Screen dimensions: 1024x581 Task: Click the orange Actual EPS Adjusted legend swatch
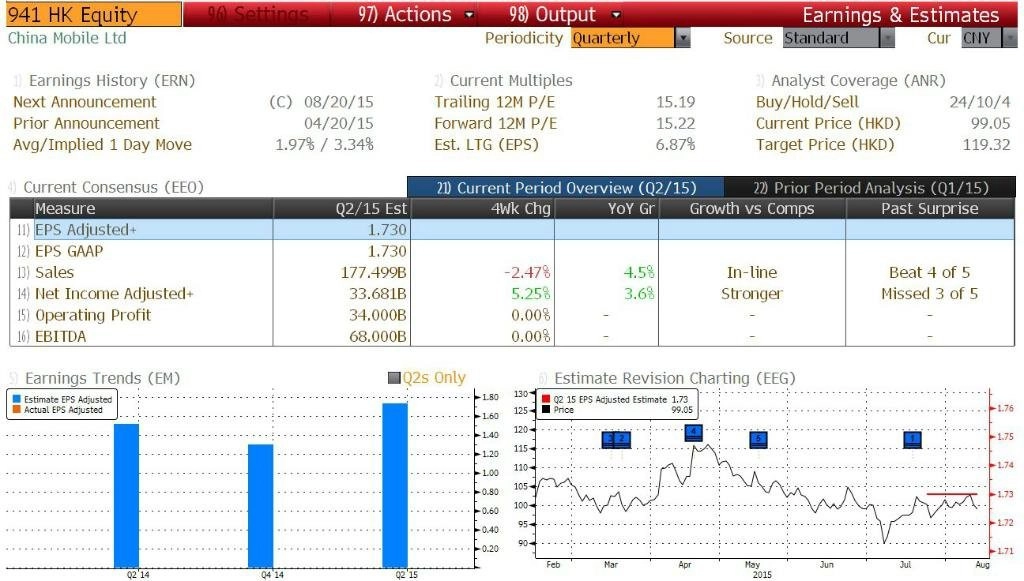(16, 409)
